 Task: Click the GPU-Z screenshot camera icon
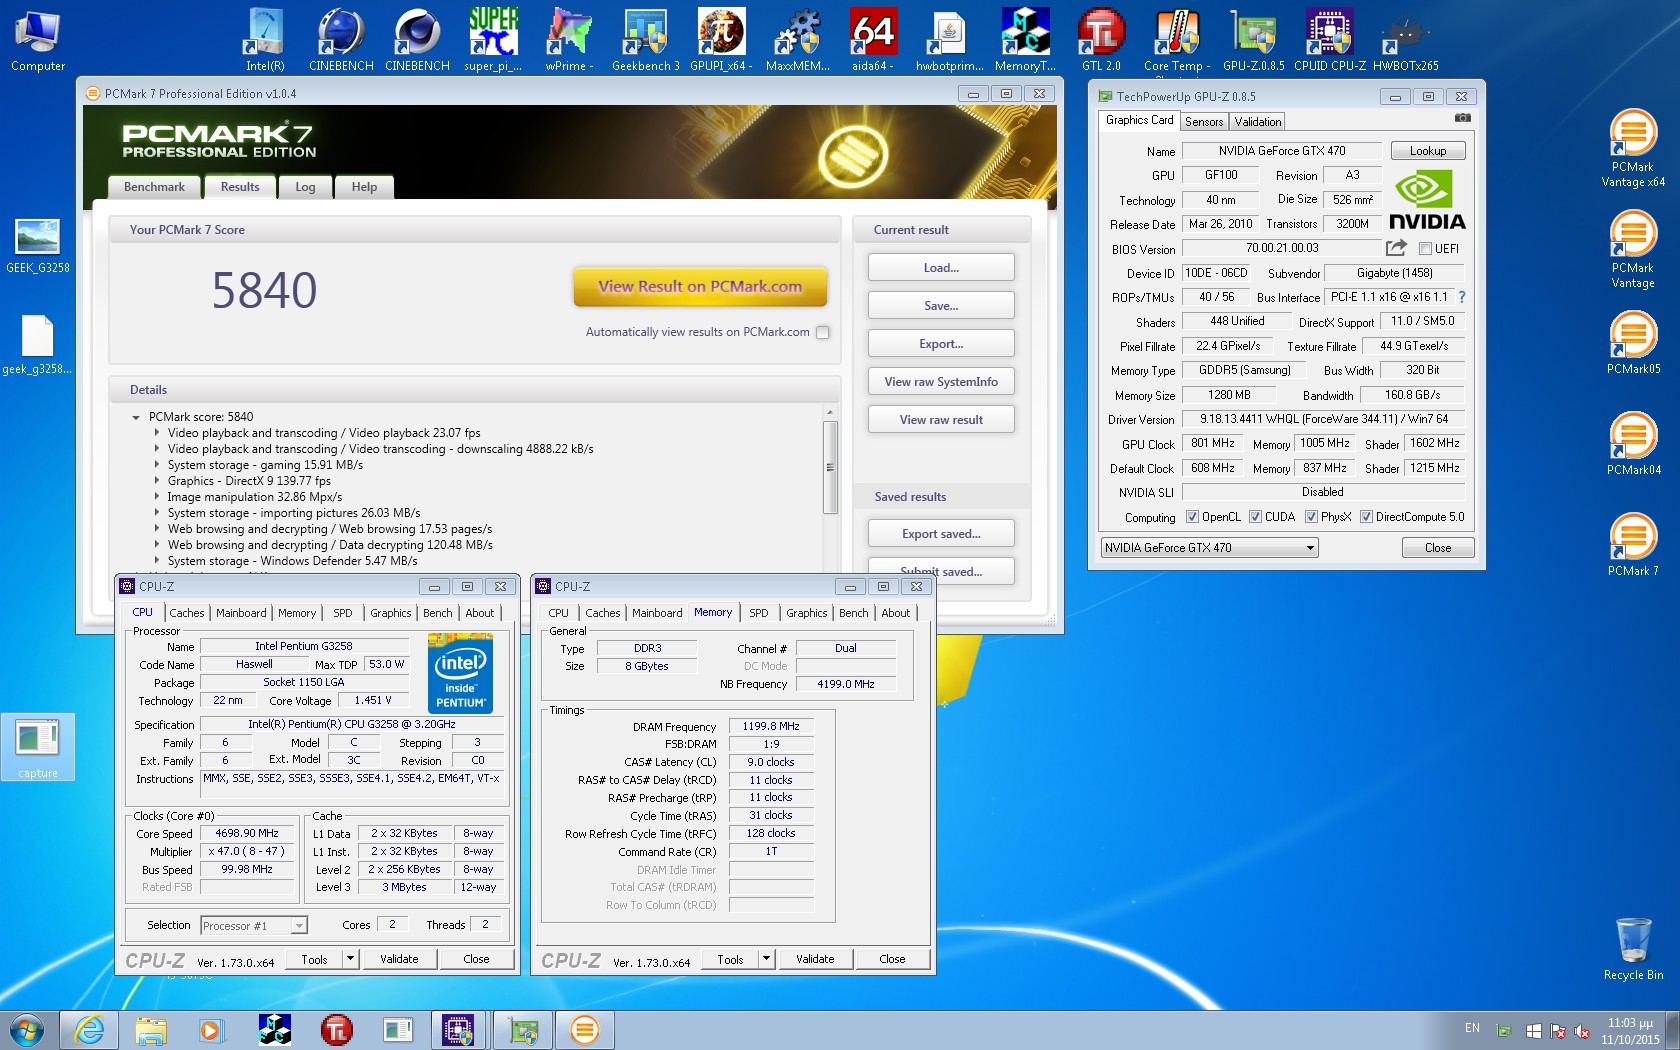coord(1462,118)
